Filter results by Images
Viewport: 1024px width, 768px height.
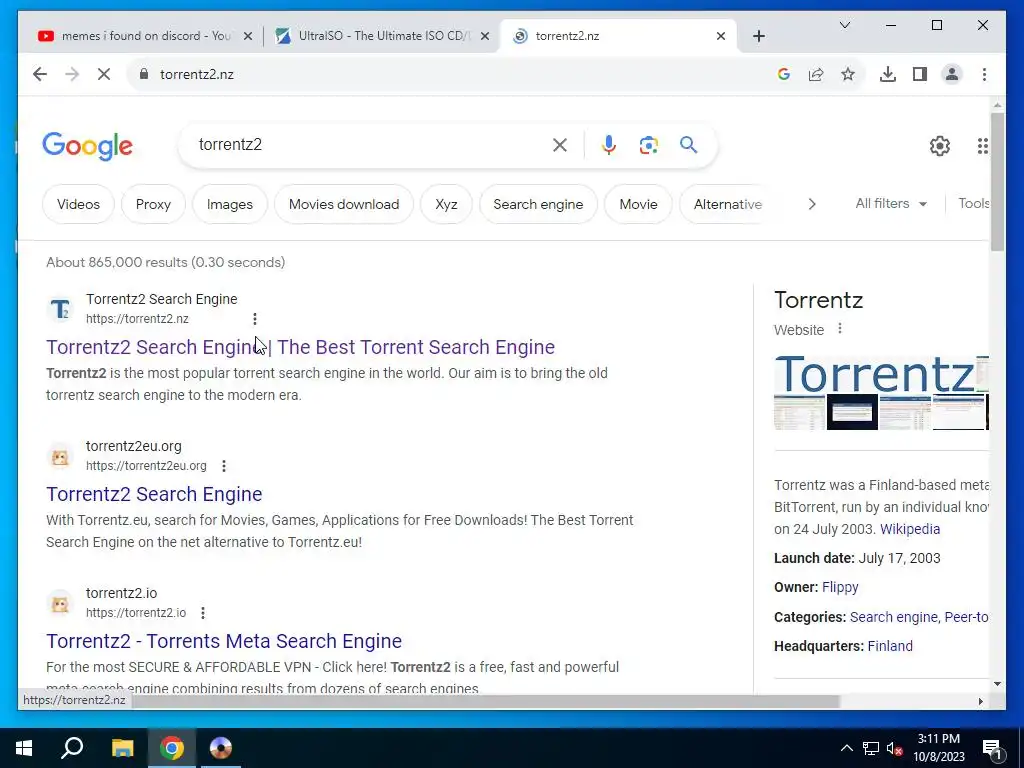(x=230, y=204)
